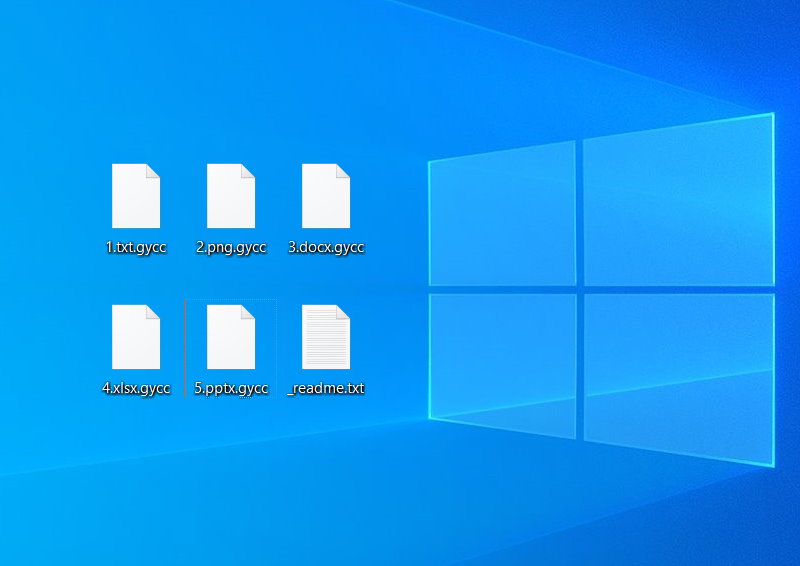
Task: Click the '1.txt.gycc' filename label
Action: coord(136,247)
